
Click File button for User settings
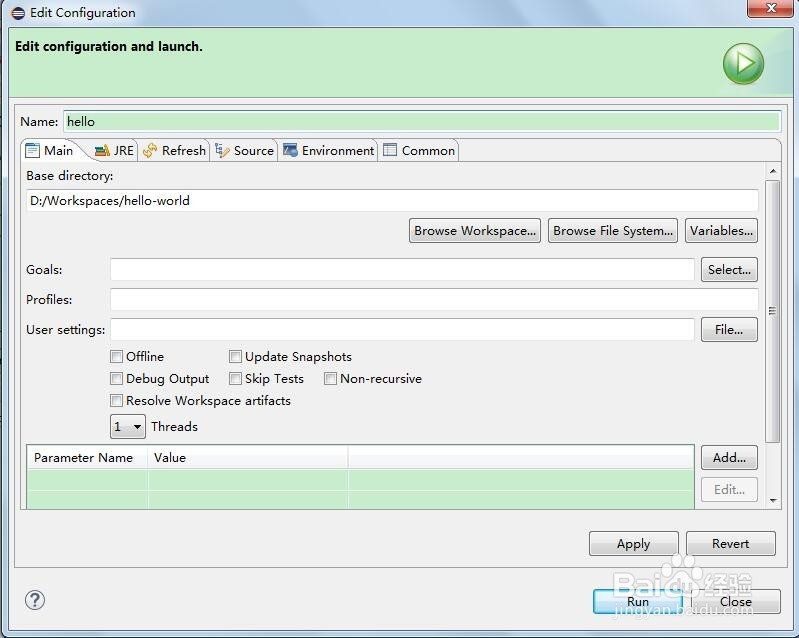click(x=729, y=330)
